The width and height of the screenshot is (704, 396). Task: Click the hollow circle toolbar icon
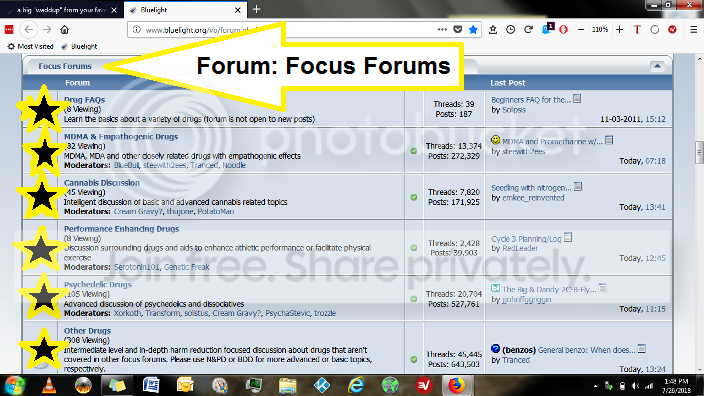click(x=655, y=30)
